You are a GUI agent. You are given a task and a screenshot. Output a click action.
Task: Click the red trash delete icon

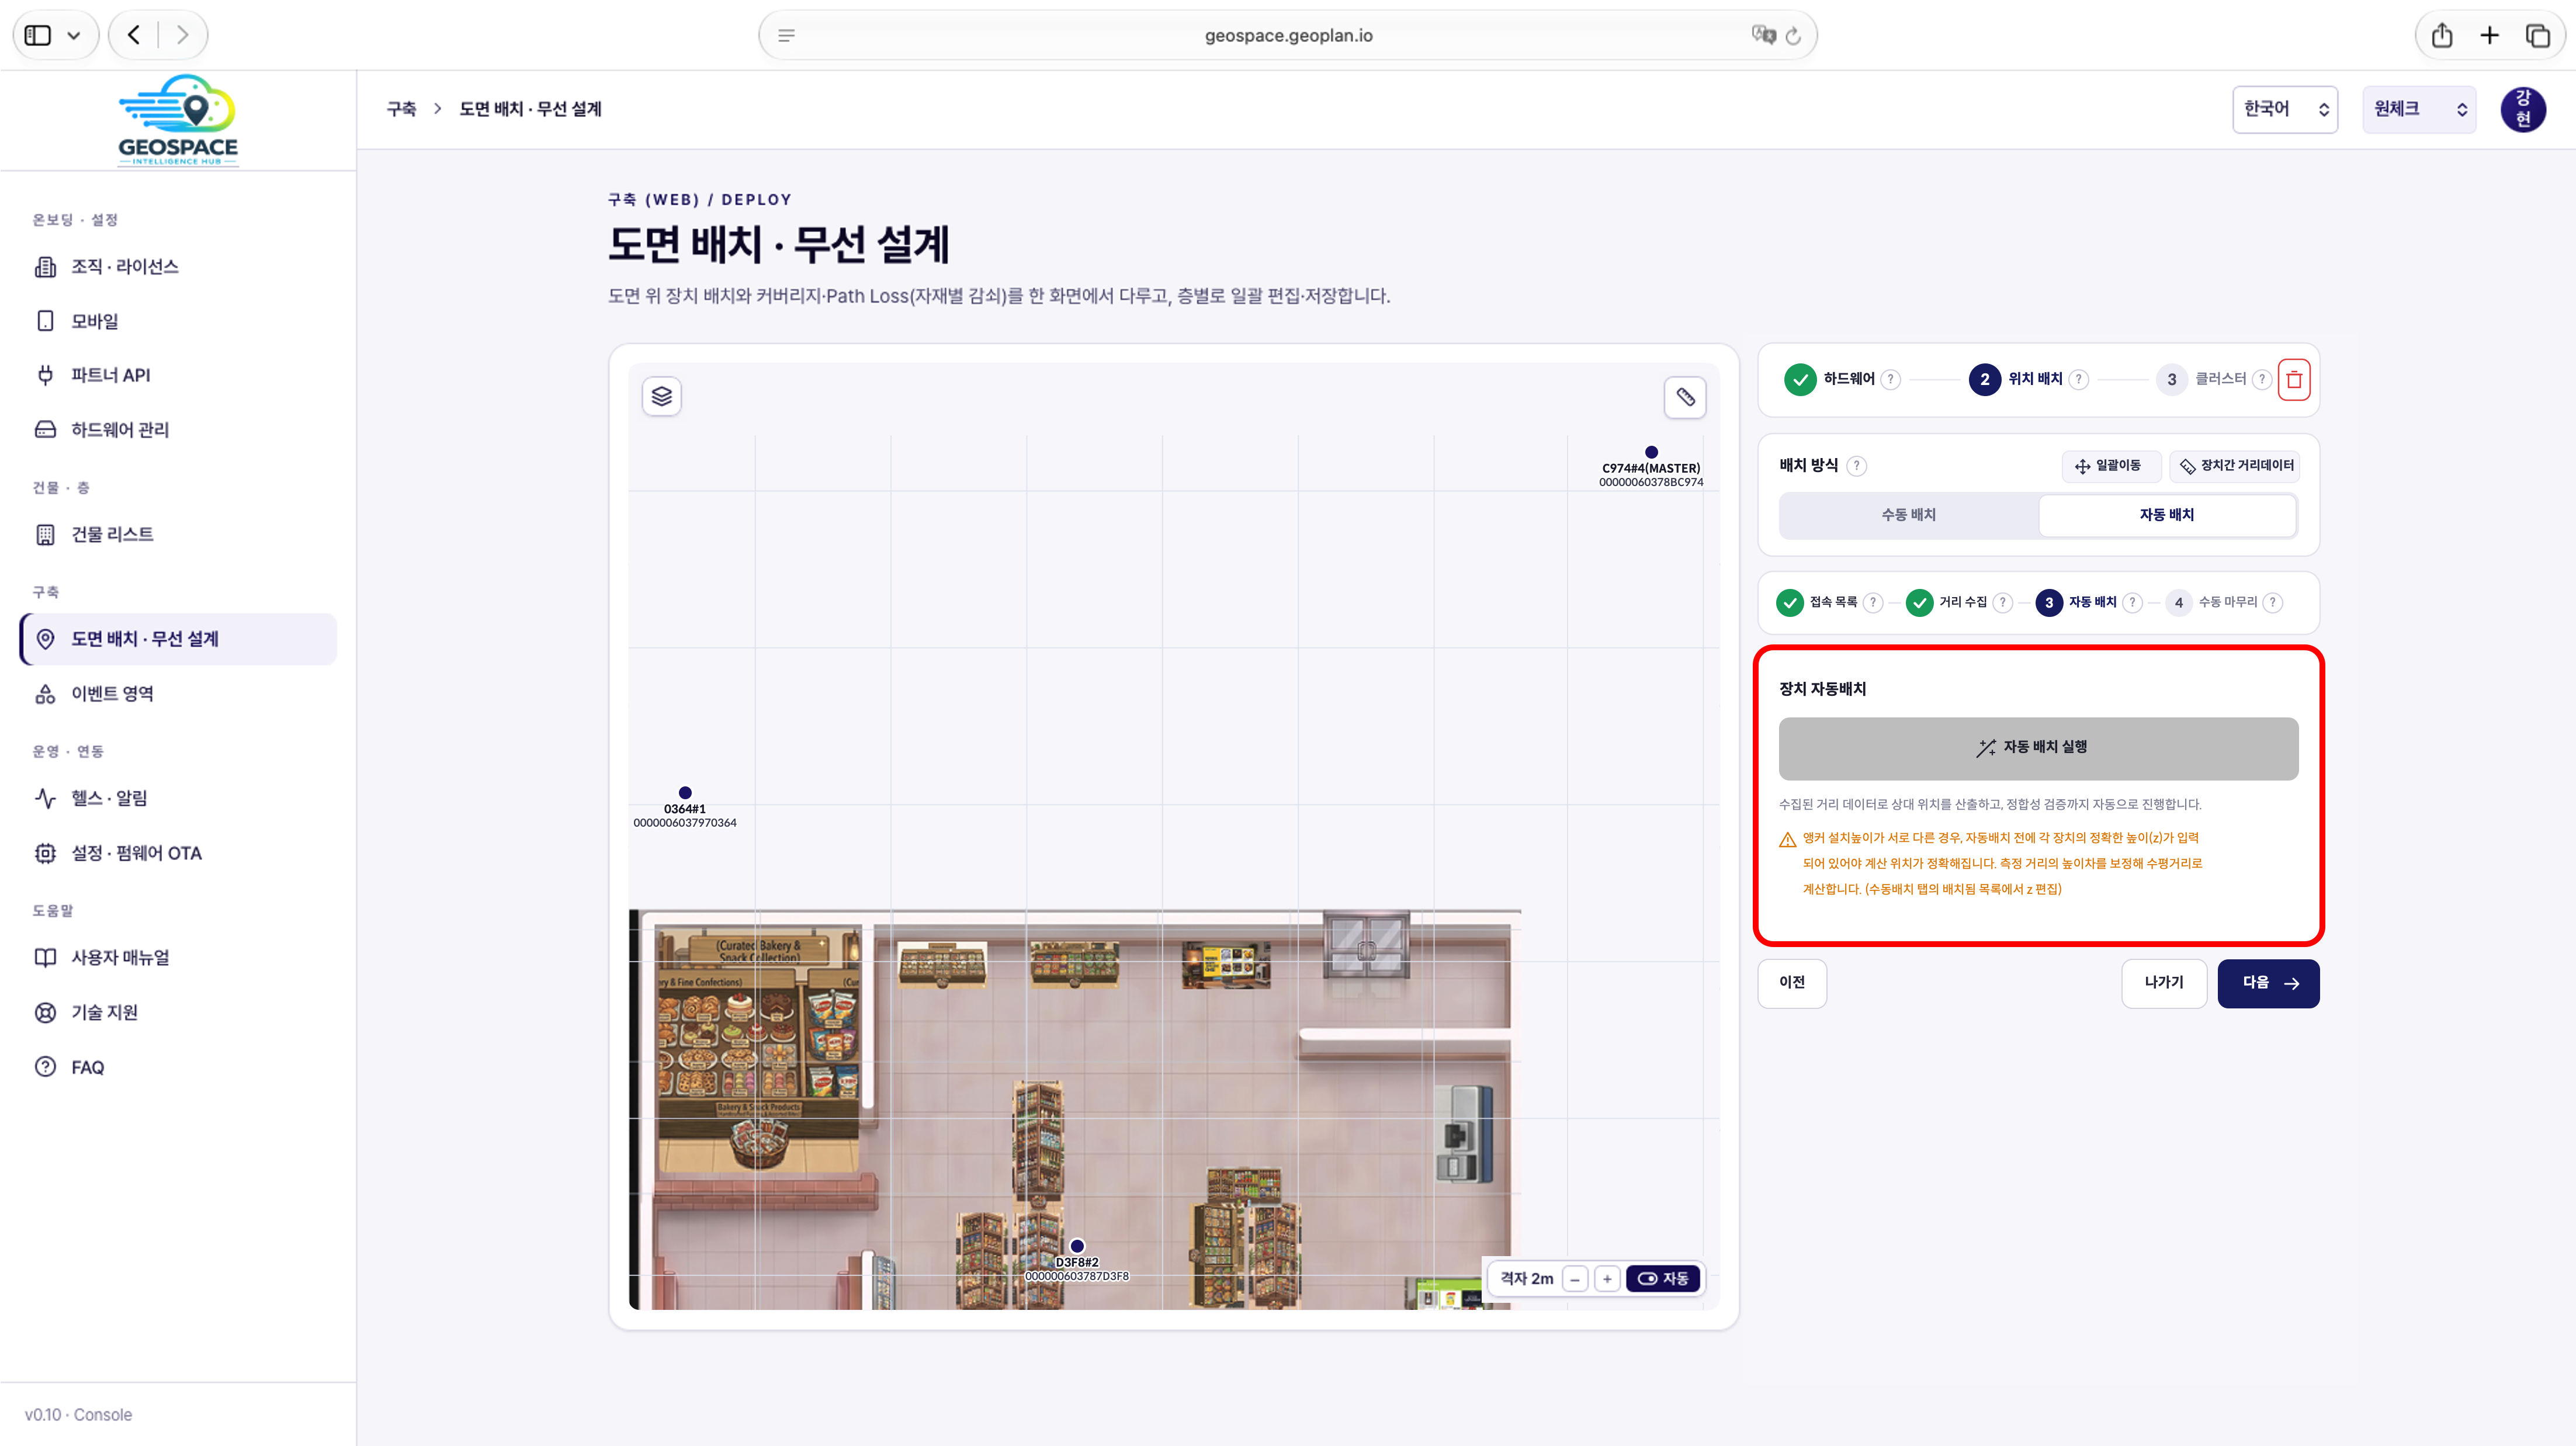tap(2294, 380)
